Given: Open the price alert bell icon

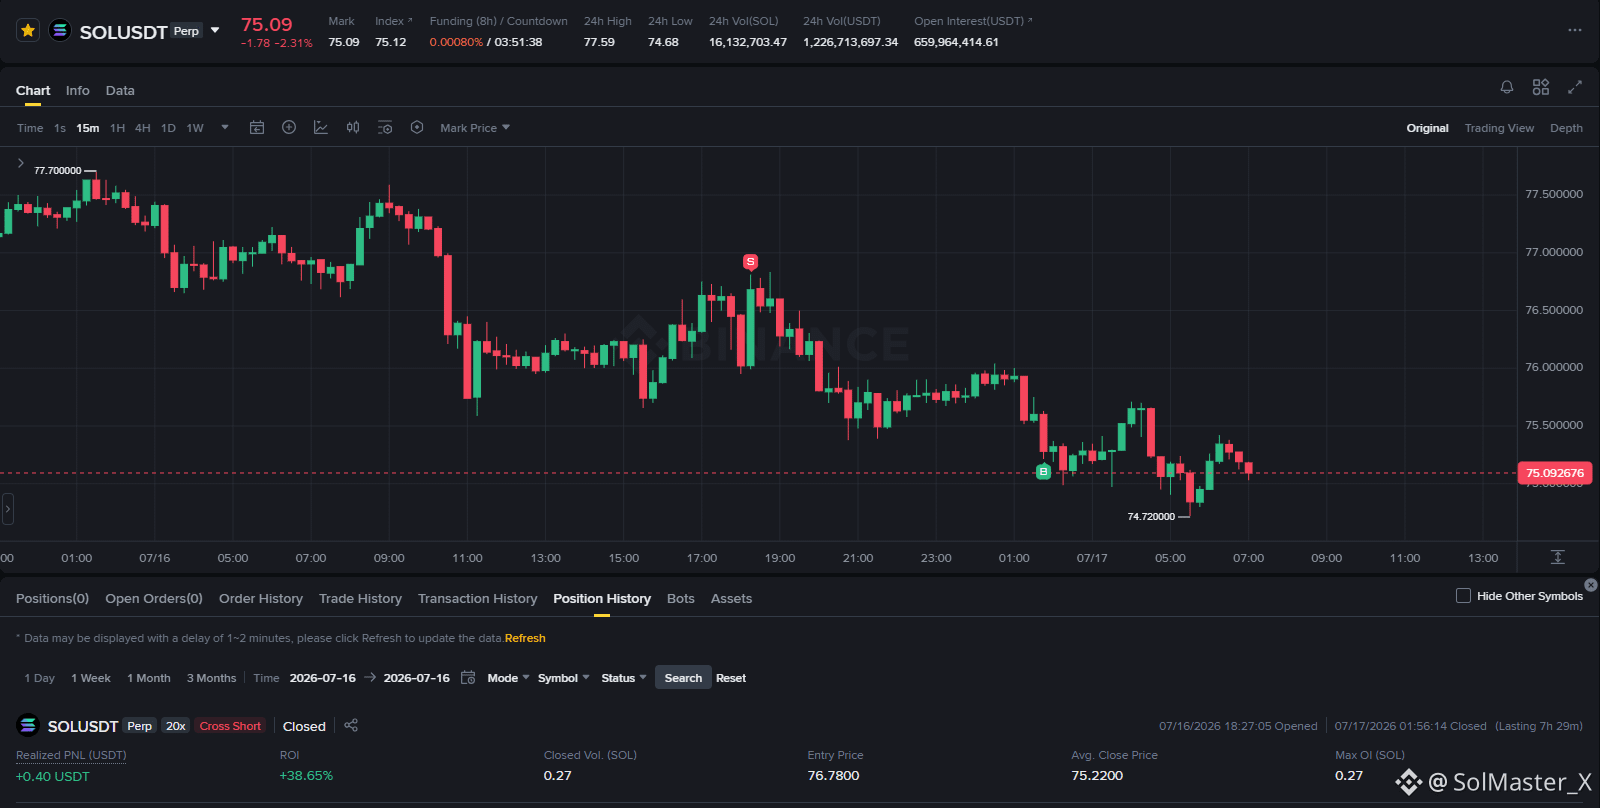Looking at the screenshot, I should tap(1507, 87).
